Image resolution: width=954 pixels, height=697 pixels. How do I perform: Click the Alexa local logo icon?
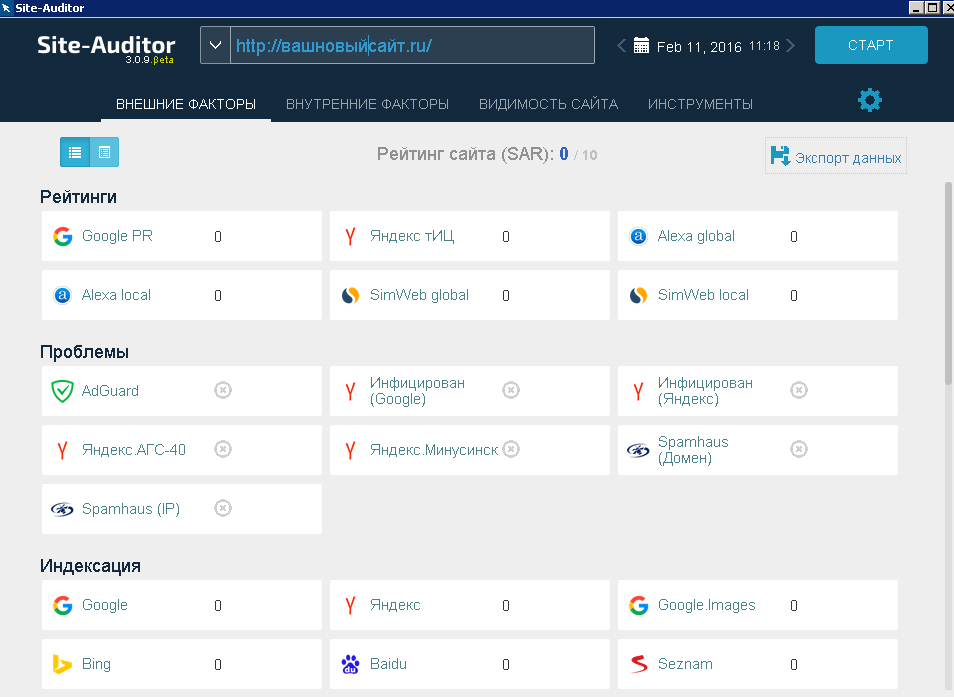pyautogui.click(x=63, y=295)
